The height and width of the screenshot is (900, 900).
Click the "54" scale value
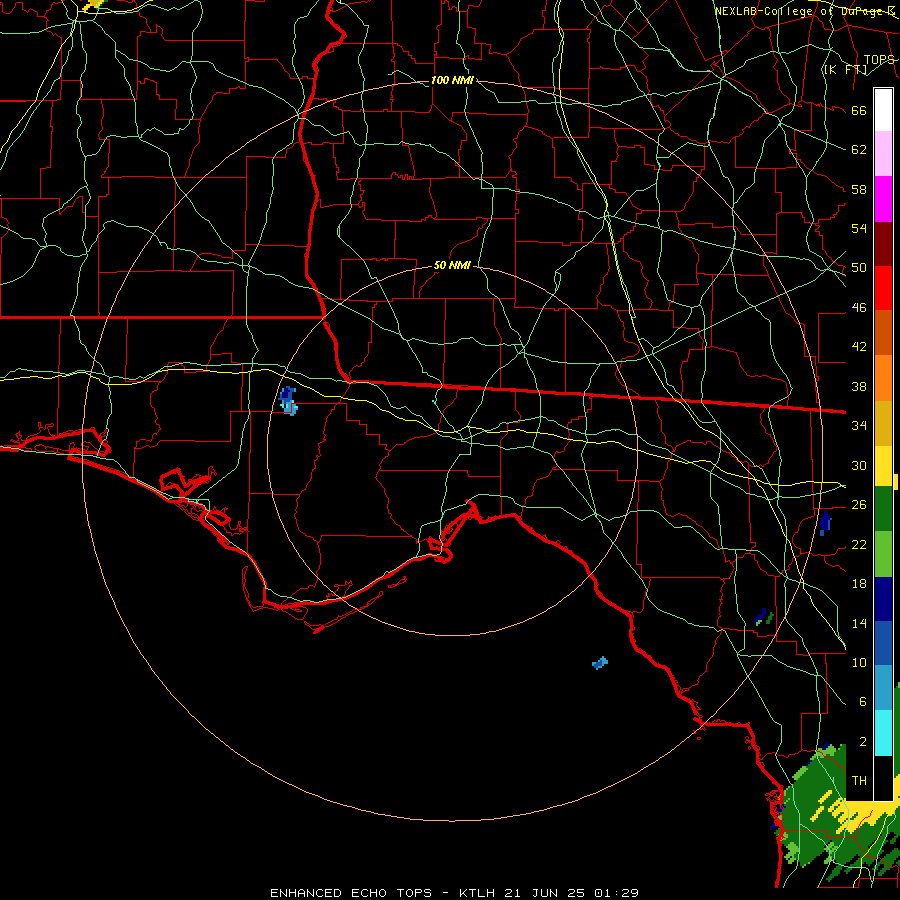pos(859,228)
